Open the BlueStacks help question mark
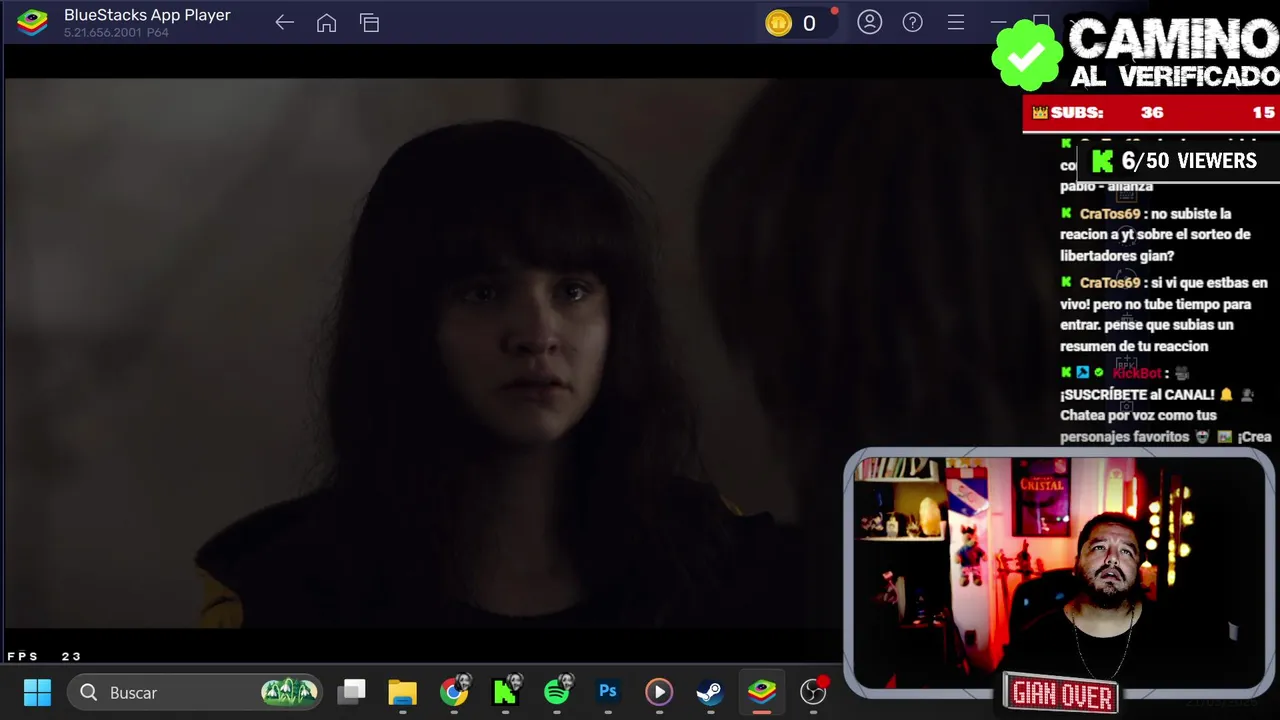 (912, 22)
